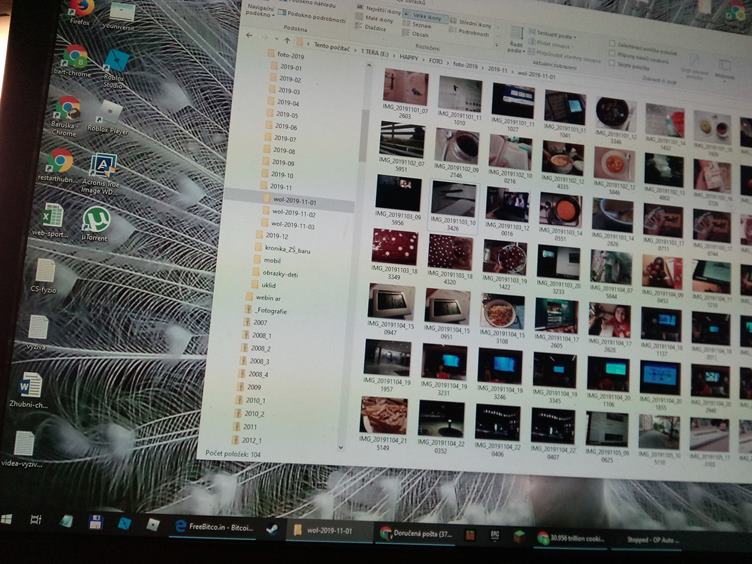Select wol-2019-11-03 folder in tree
This screenshot has width=752, height=564.
point(289,224)
